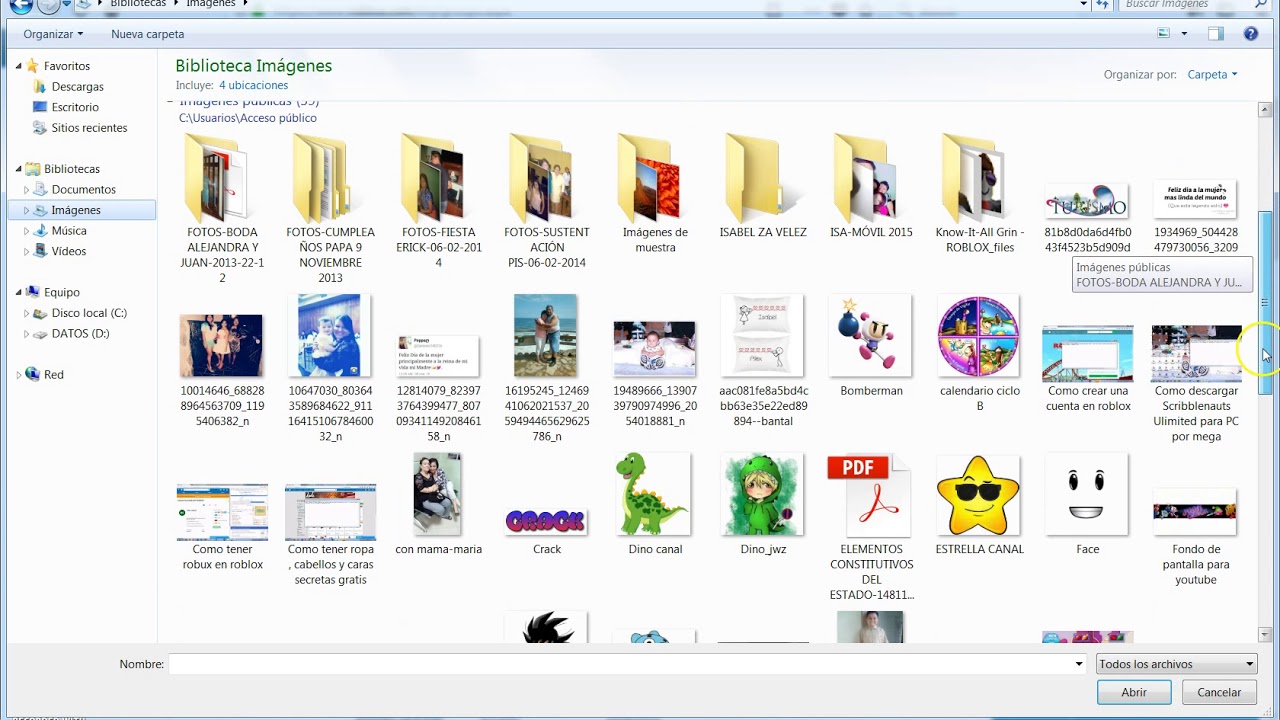The width and height of the screenshot is (1280, 720).
Task: Select the Bomberman image file
Action: tap(871, 346)
